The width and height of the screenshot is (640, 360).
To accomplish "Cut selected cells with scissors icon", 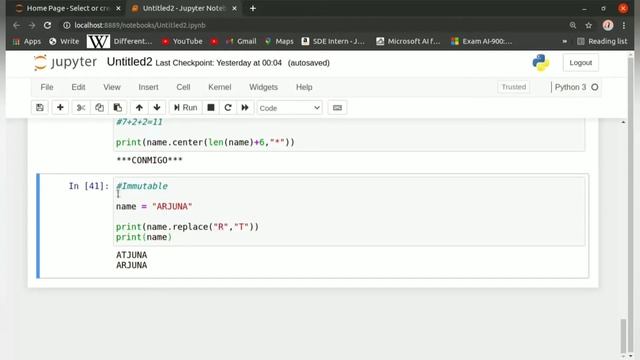I will pos(81,107).
